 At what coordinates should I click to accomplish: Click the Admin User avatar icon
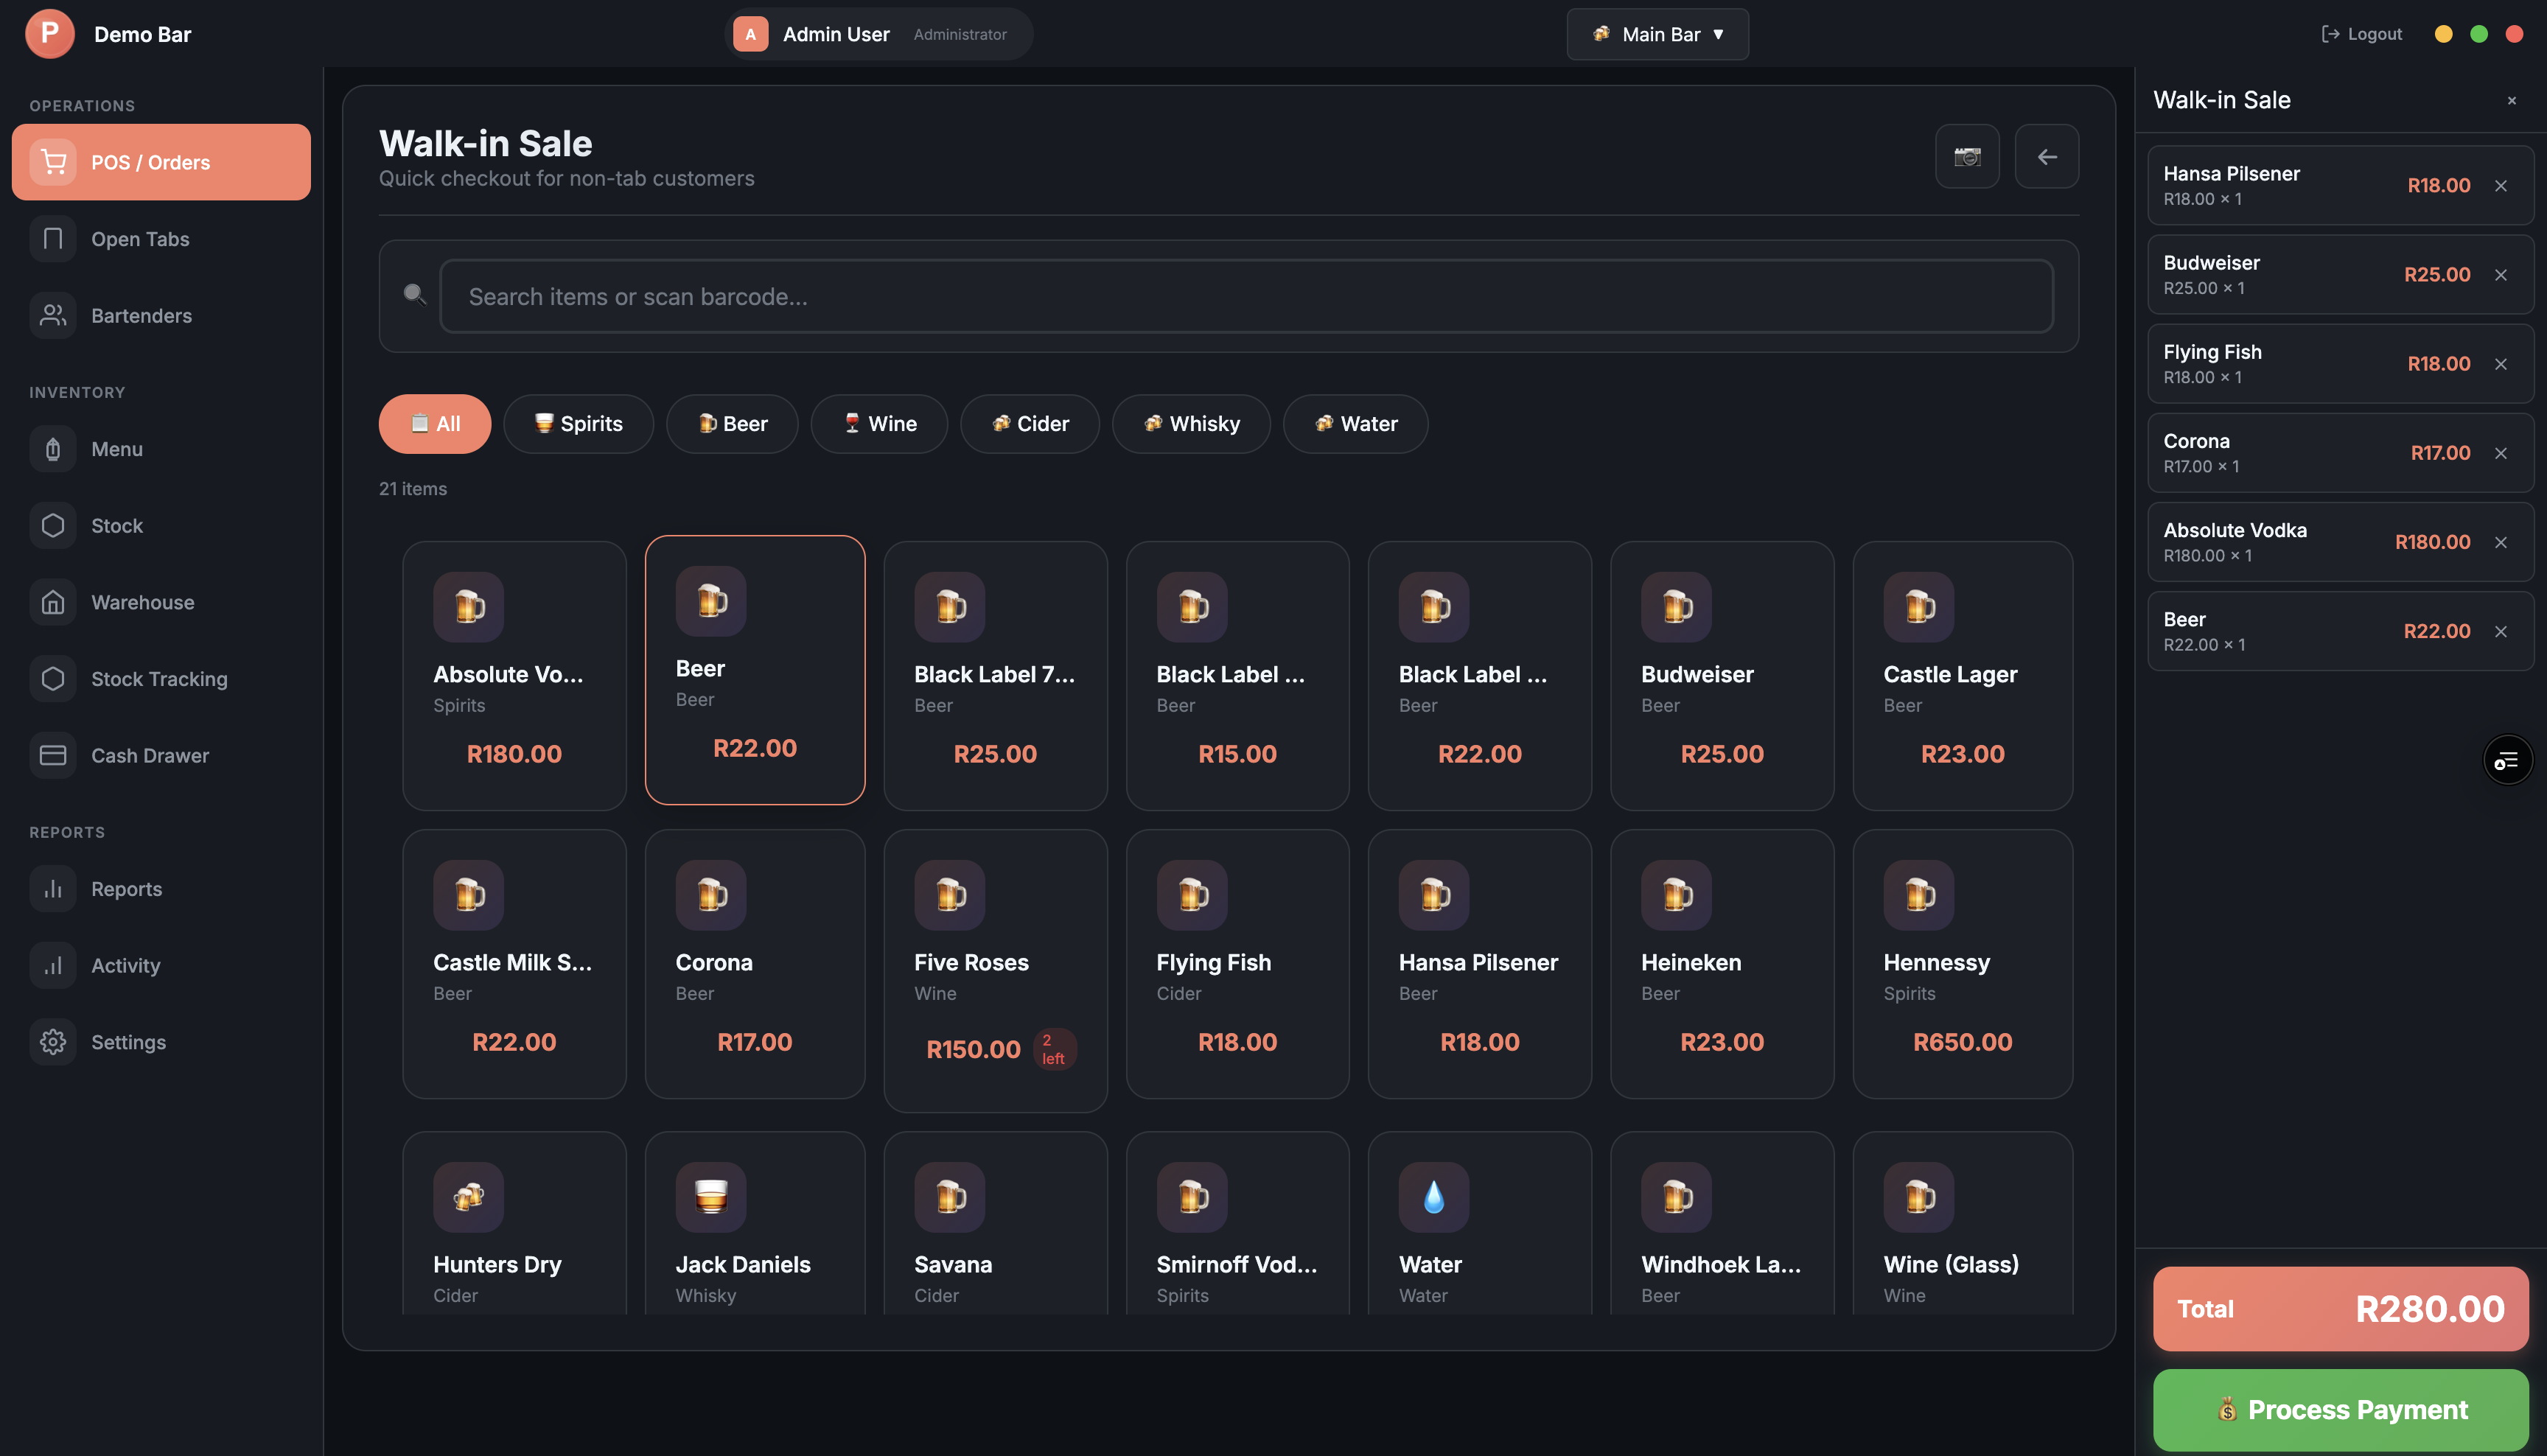750,34
